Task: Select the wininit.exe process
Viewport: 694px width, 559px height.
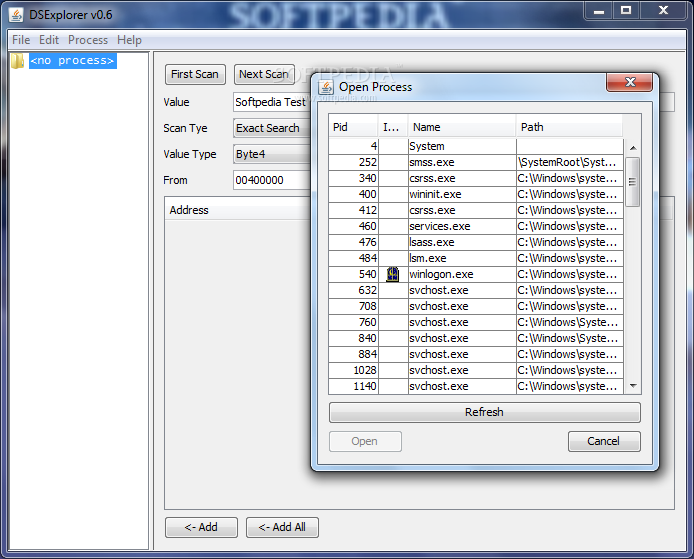Action: tap(476, 194)
